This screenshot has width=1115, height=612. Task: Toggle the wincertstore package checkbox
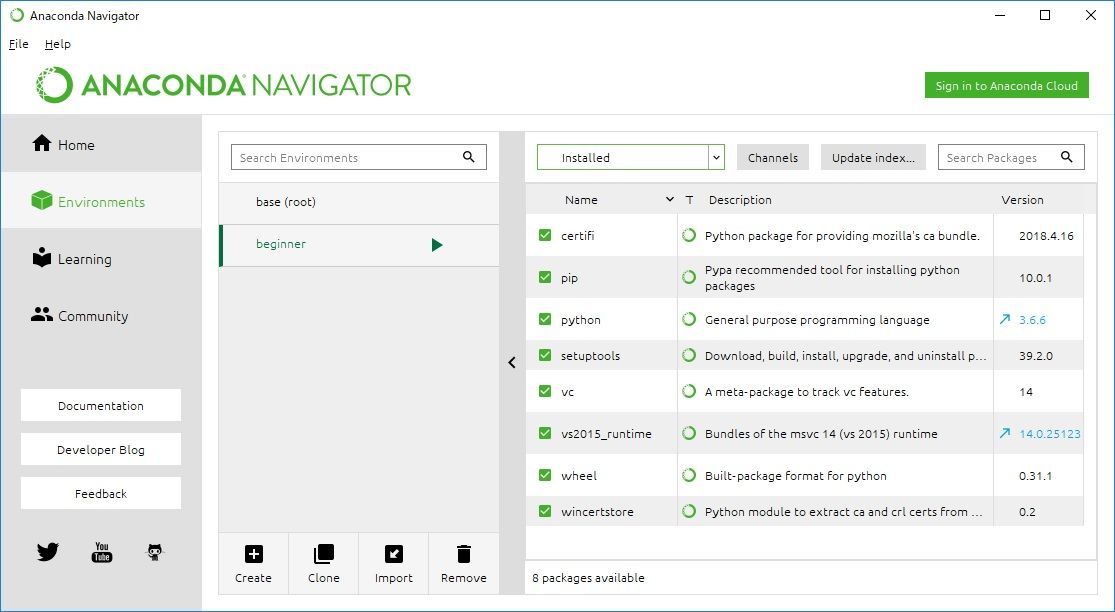point(545,511)
